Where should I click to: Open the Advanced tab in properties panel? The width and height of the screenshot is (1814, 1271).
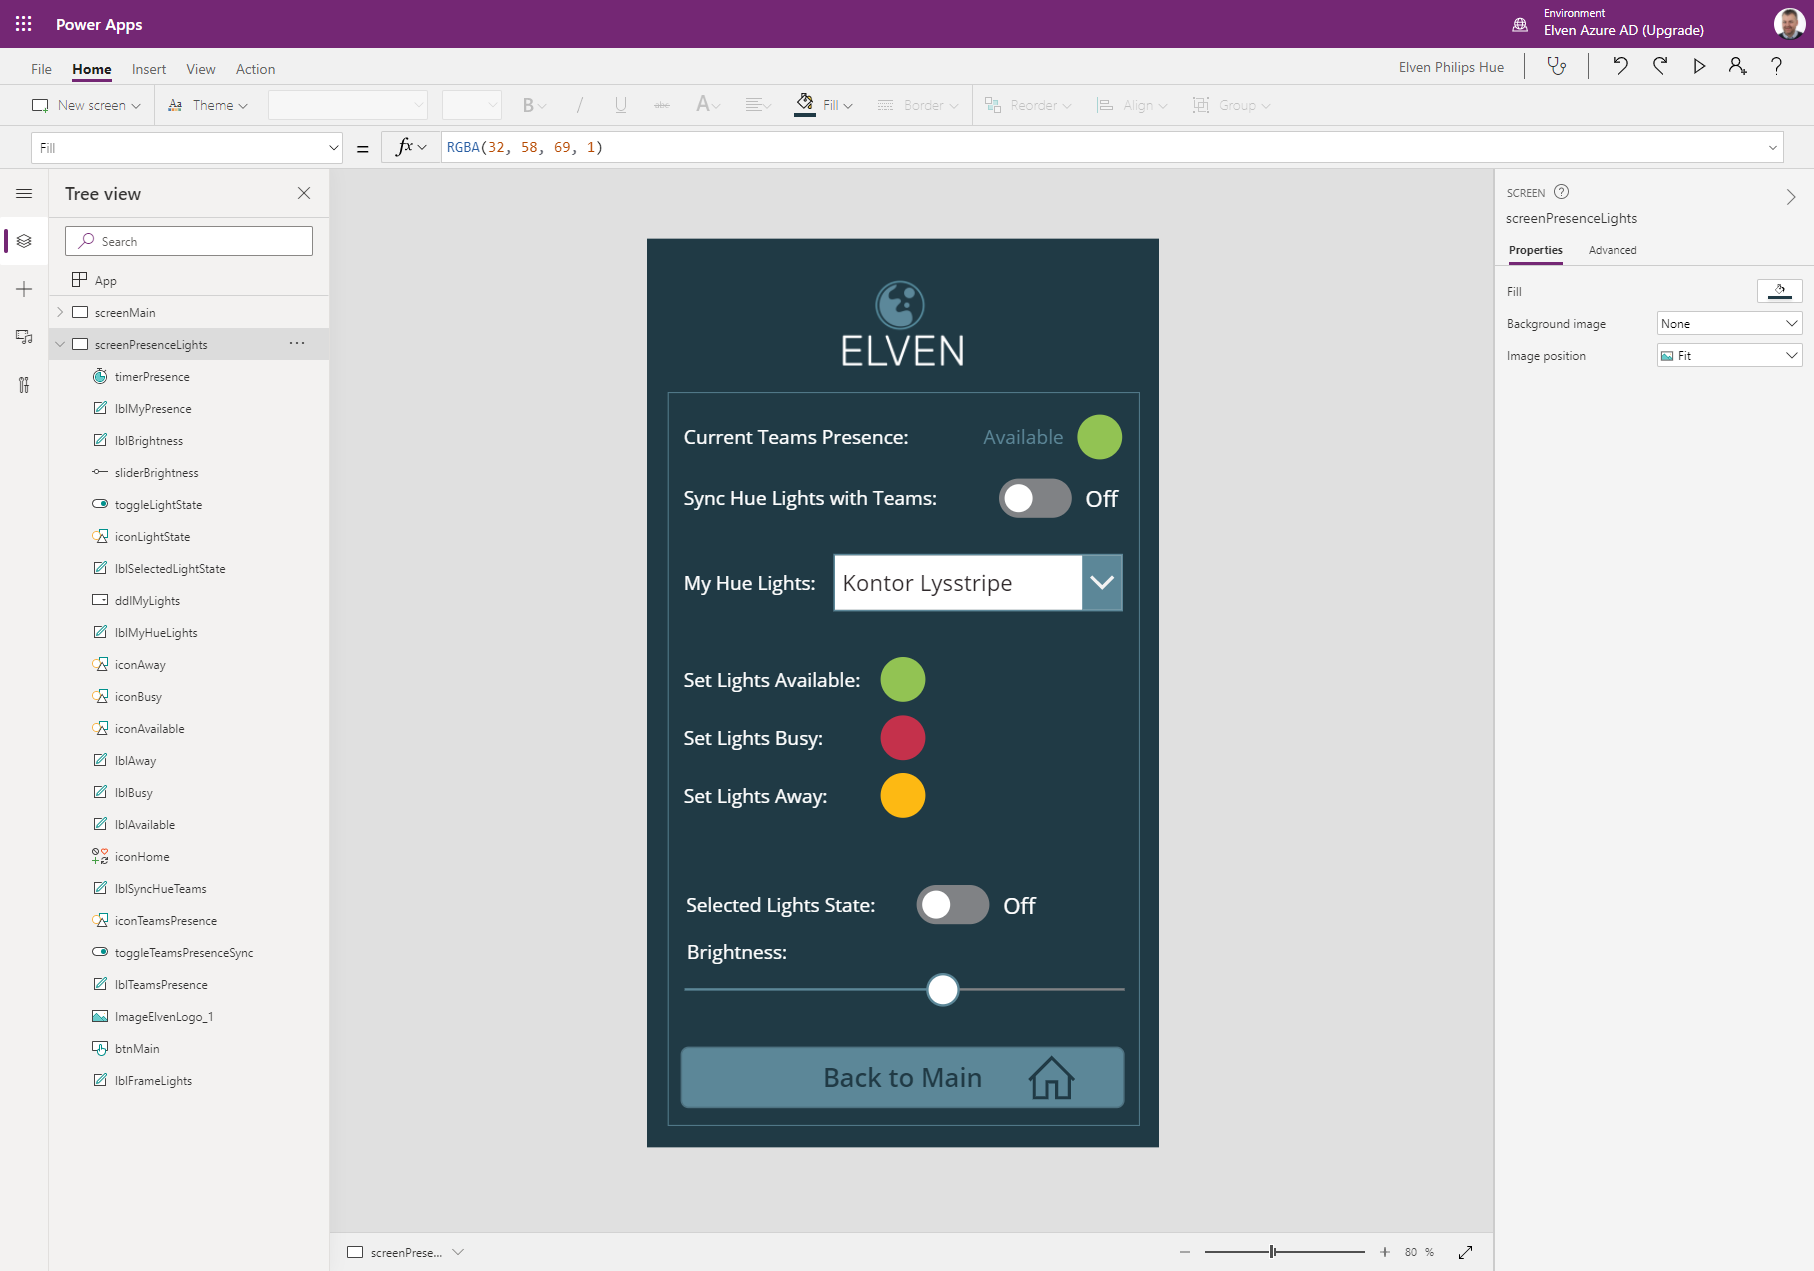[x=1613, y=250]
